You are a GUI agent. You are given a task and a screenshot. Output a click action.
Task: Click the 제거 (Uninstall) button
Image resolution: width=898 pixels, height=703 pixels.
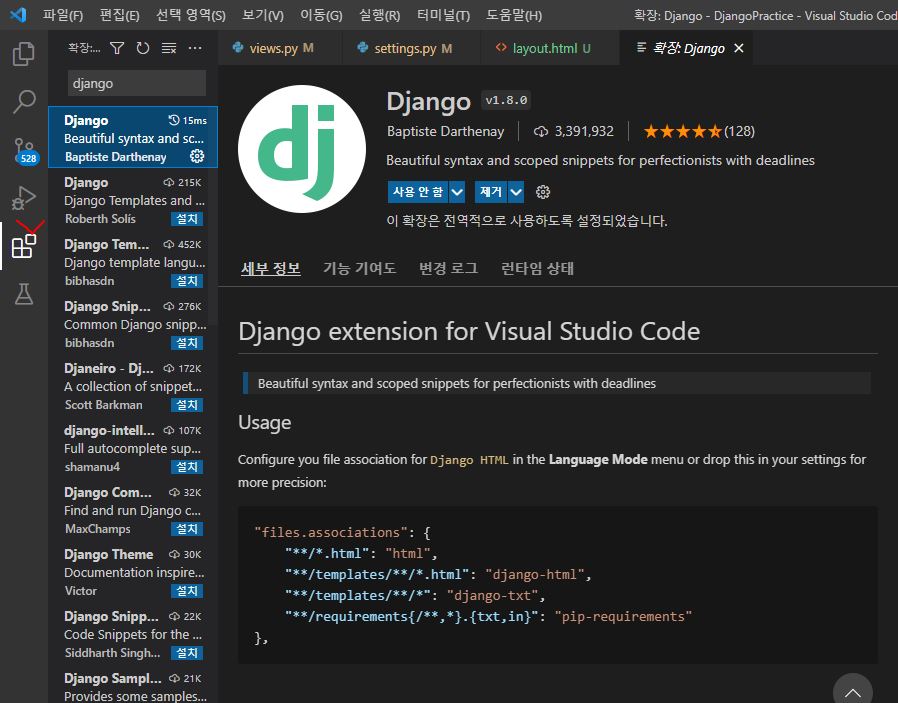pyautogui.click(x=491, y=192)
